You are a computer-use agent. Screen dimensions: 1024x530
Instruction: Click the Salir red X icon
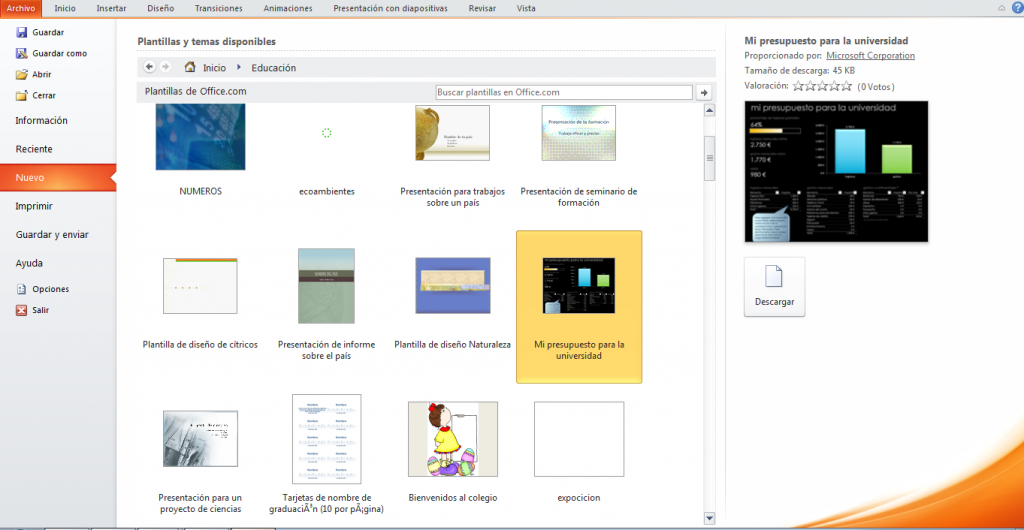tap(22, 310)
